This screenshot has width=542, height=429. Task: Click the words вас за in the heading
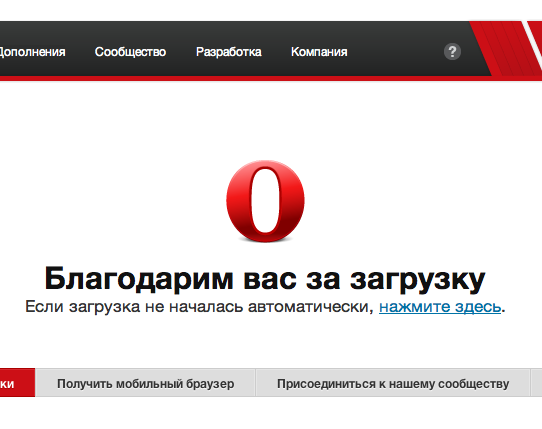click(292, 279)
